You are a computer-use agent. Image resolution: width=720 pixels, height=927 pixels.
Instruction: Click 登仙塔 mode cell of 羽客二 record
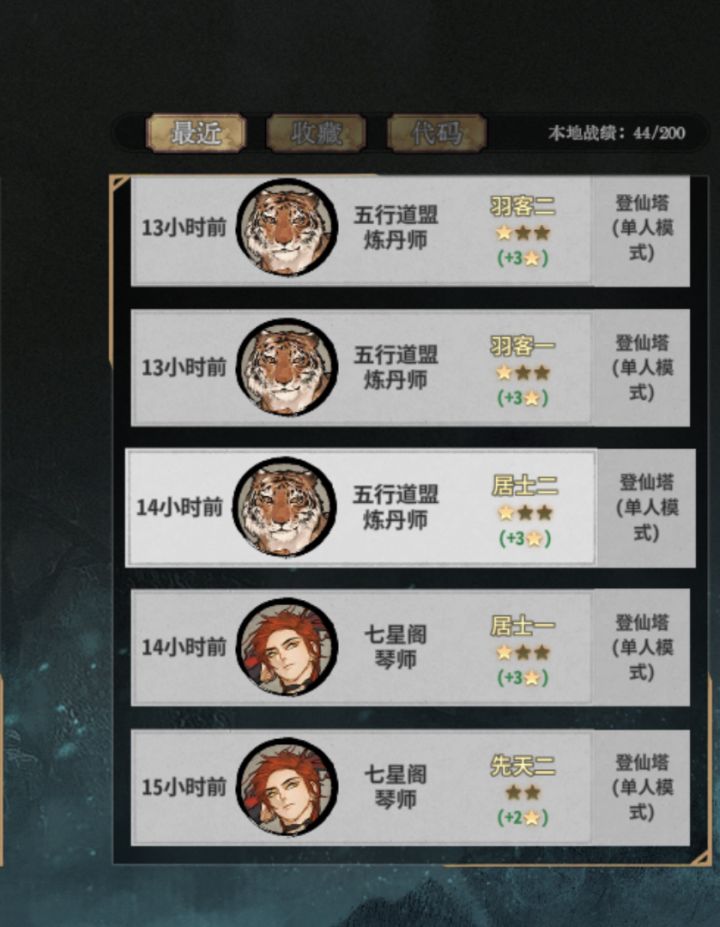[642, 228]
